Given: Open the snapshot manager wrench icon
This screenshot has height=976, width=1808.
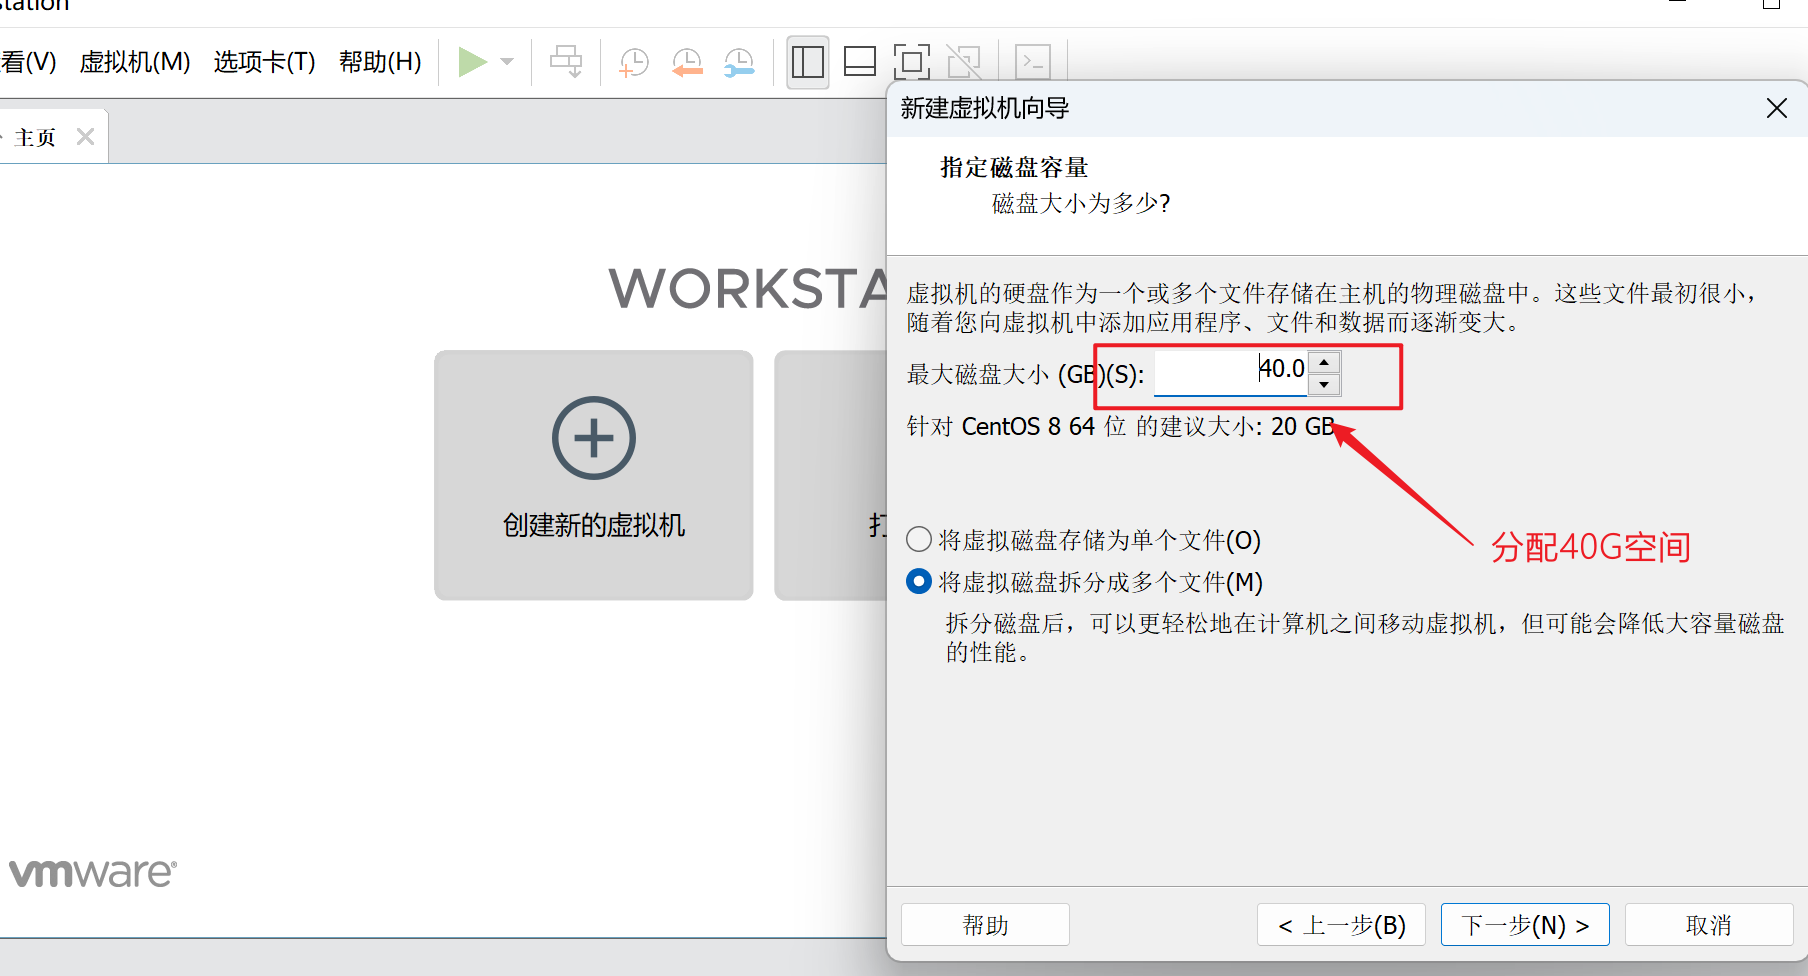Looking at the screenshot, I should coord(739,62).
